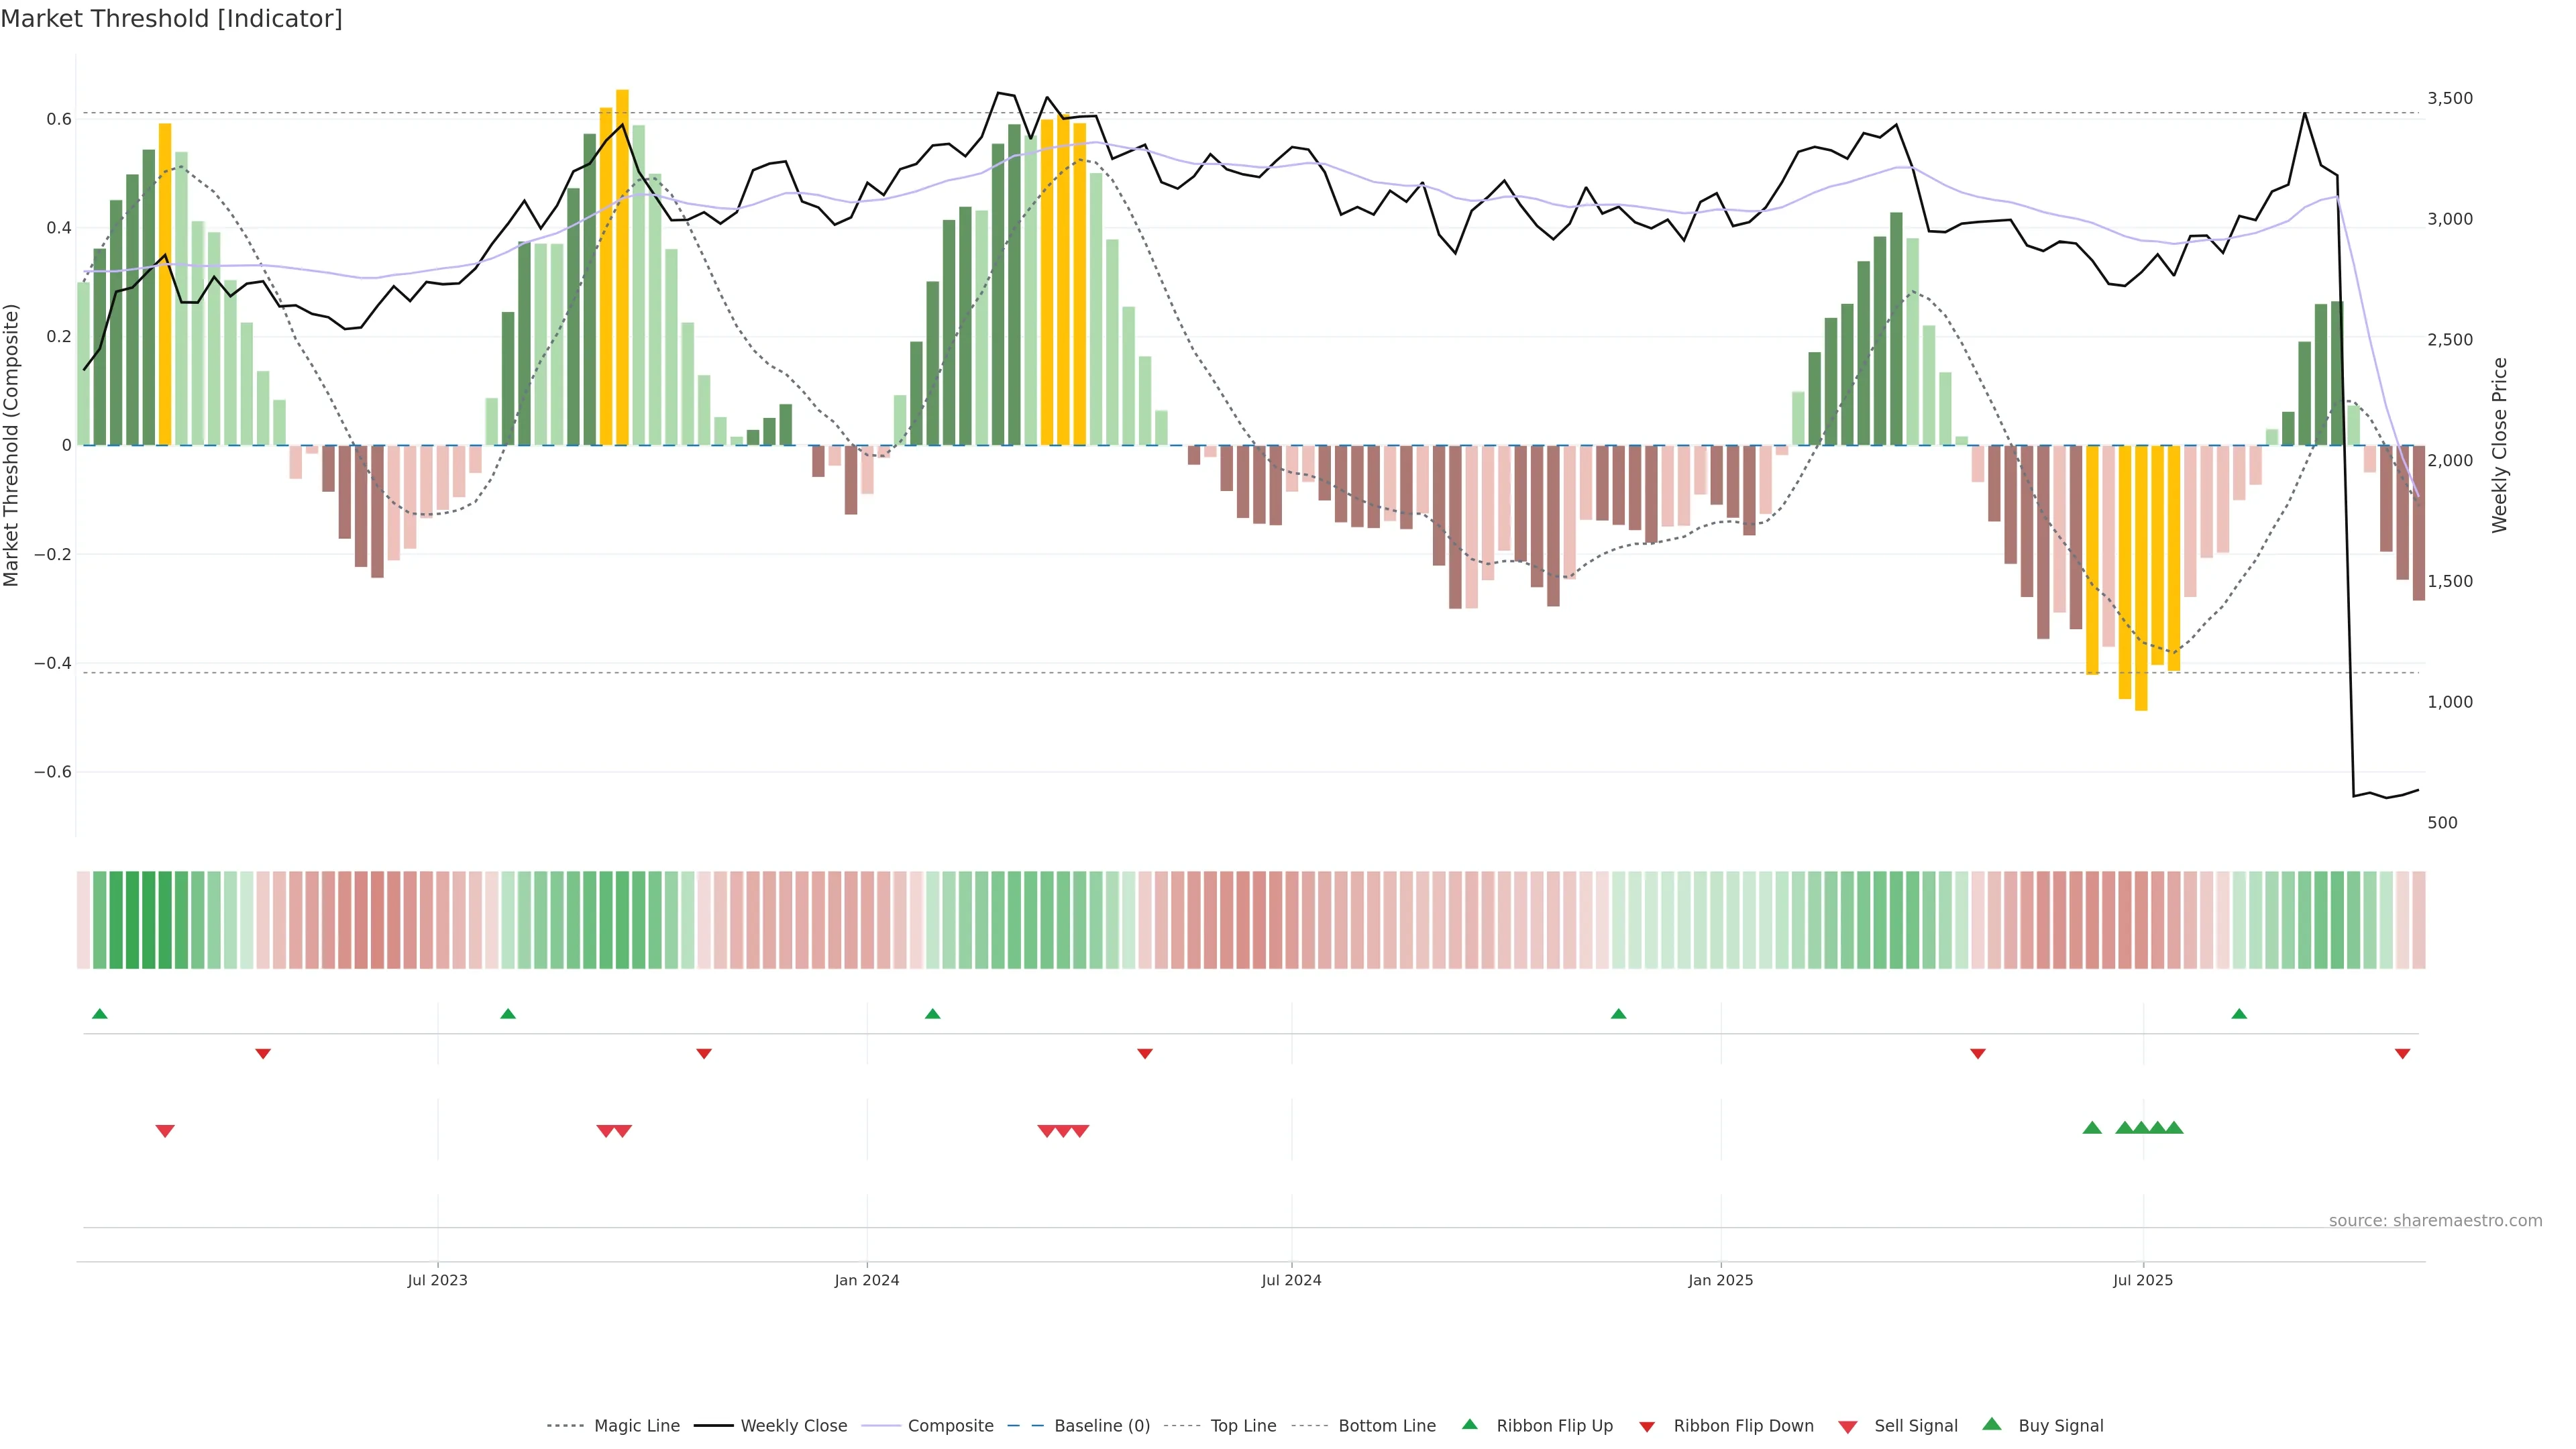
Task: Click the Ribbon Flip Down legend triangle
Action: coord(1647,1427)
